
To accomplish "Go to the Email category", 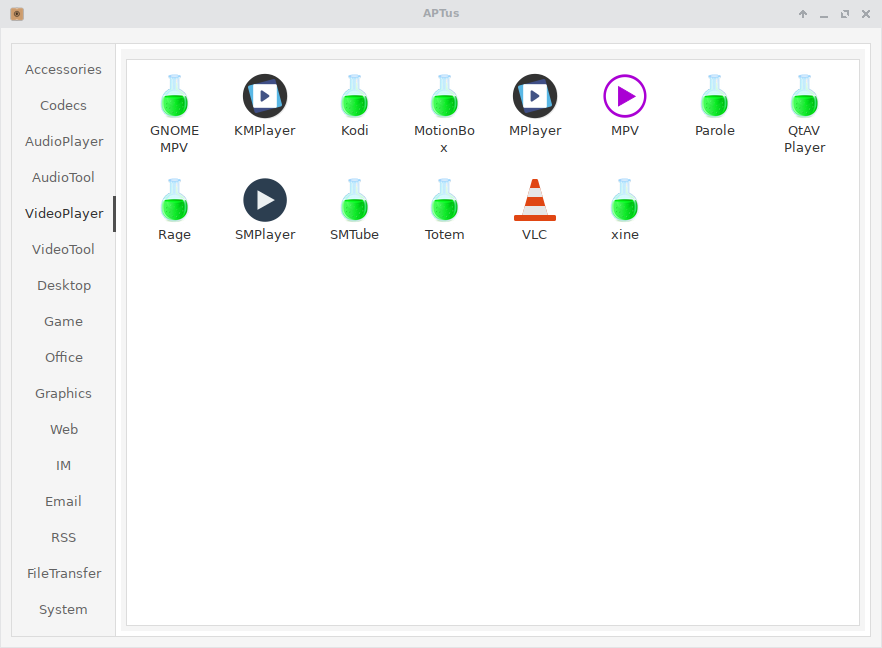I will (64, 501).
